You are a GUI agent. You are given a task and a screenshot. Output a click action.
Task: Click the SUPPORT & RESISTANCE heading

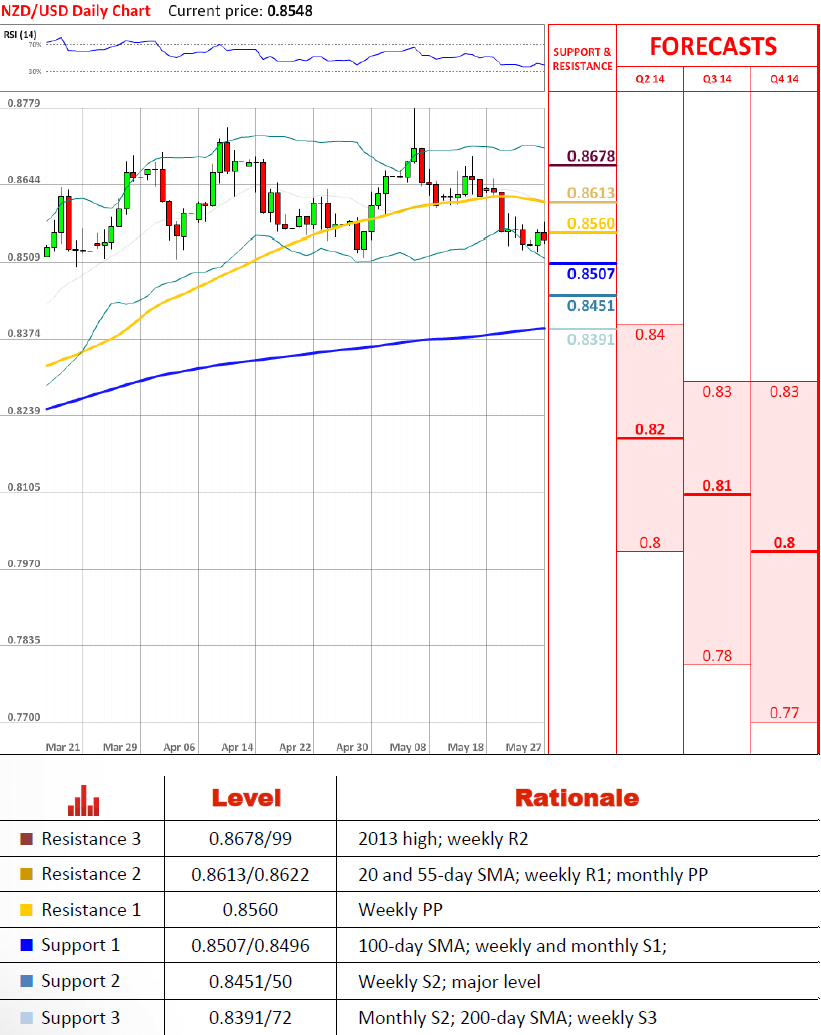tap(582, 59)
